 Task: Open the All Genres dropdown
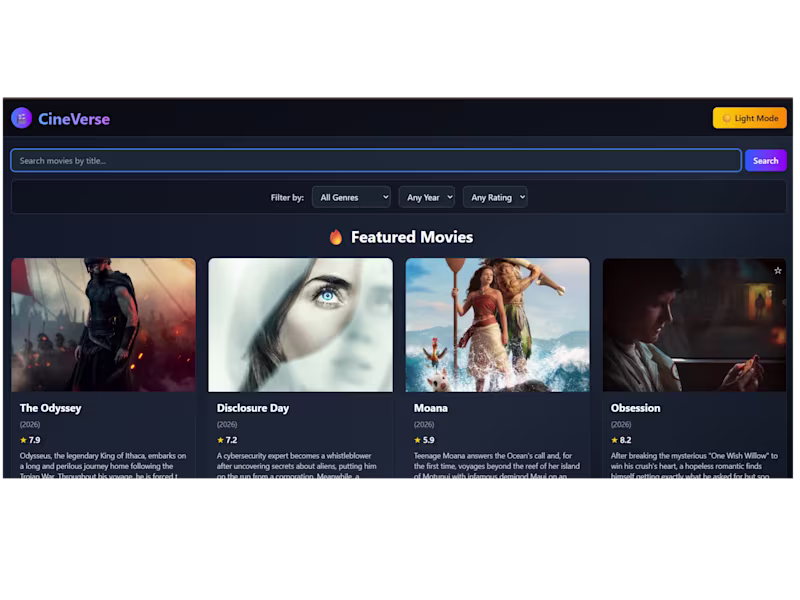[352, 197]
